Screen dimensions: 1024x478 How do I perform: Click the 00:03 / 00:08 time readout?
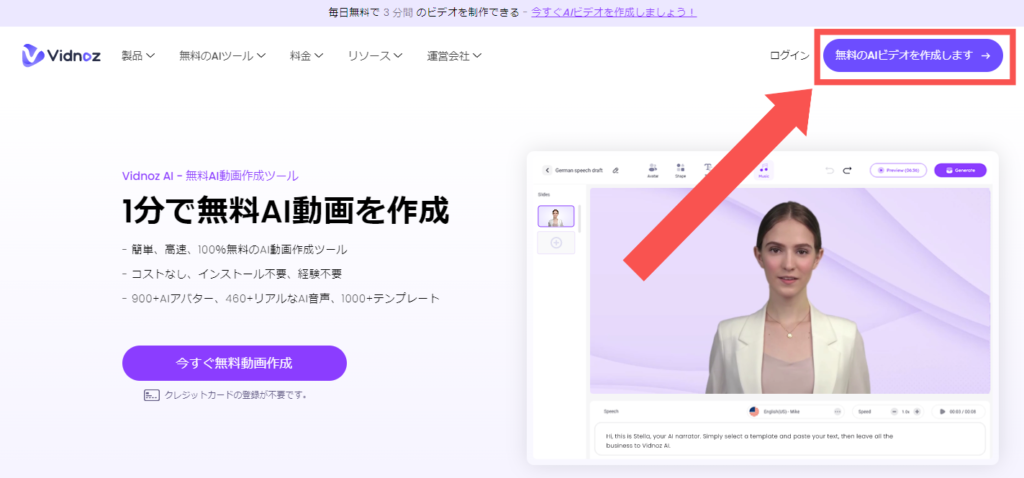coord(963,411)
